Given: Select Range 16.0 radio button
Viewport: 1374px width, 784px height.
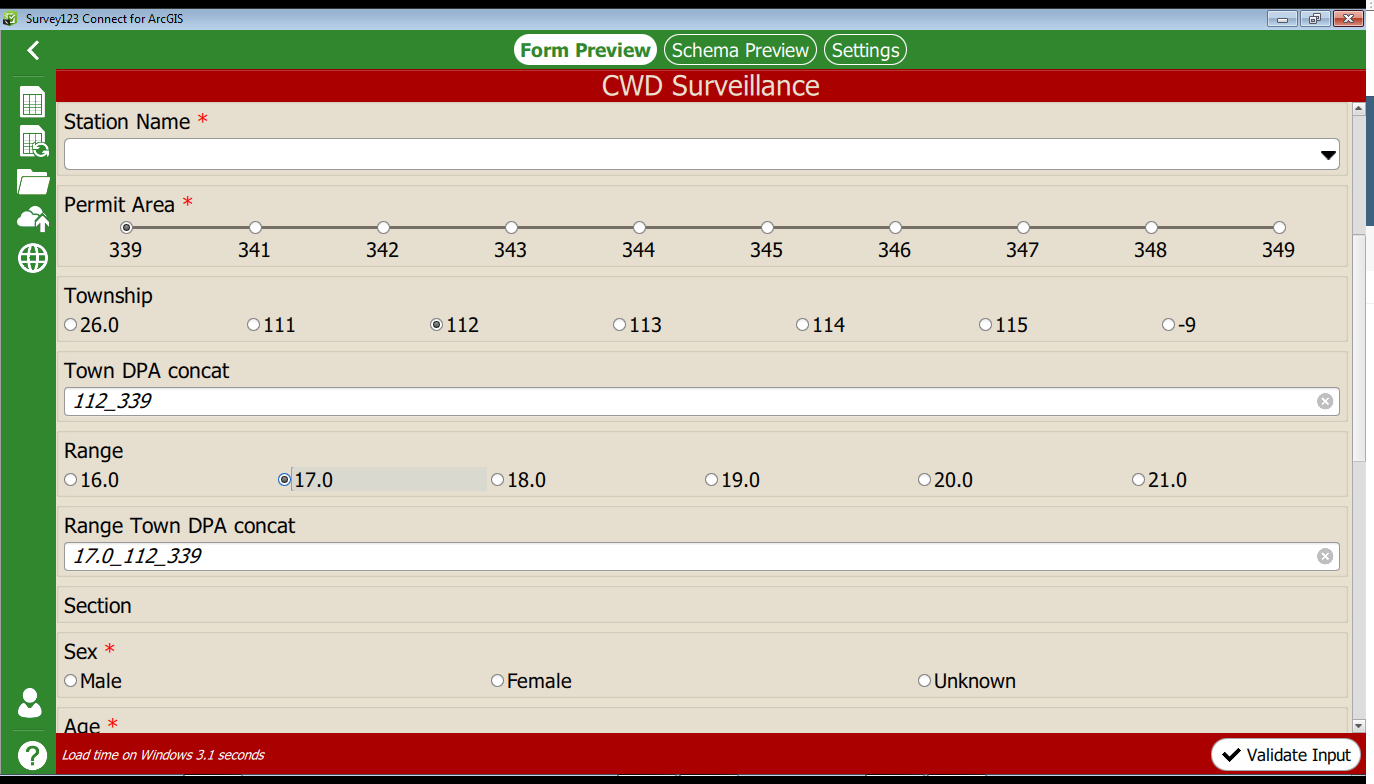Looking at the screenshot, I should 70,480.
